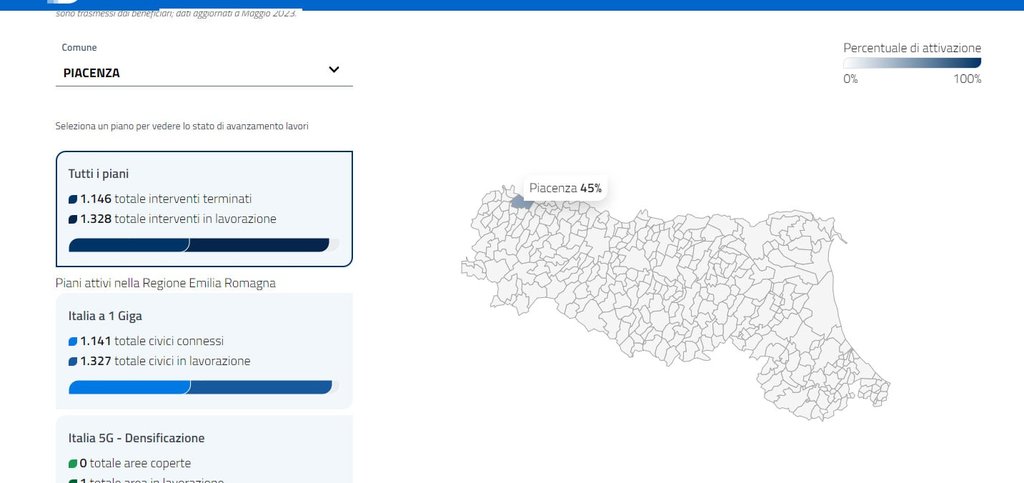Click the highlighted Piacenza municipality on the map
Viewport: 1024px width, 483px height.
tap(521, 201)
